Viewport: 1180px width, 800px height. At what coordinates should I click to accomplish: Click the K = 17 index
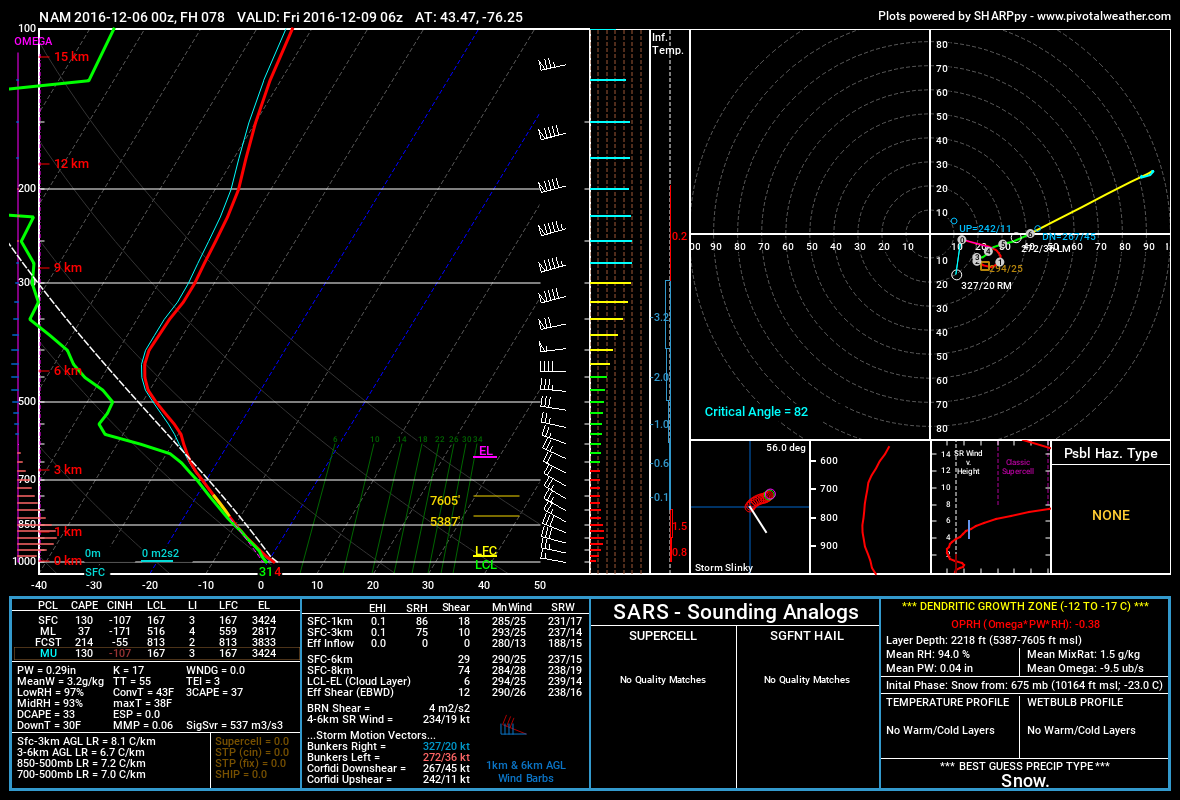pos(128,670)
